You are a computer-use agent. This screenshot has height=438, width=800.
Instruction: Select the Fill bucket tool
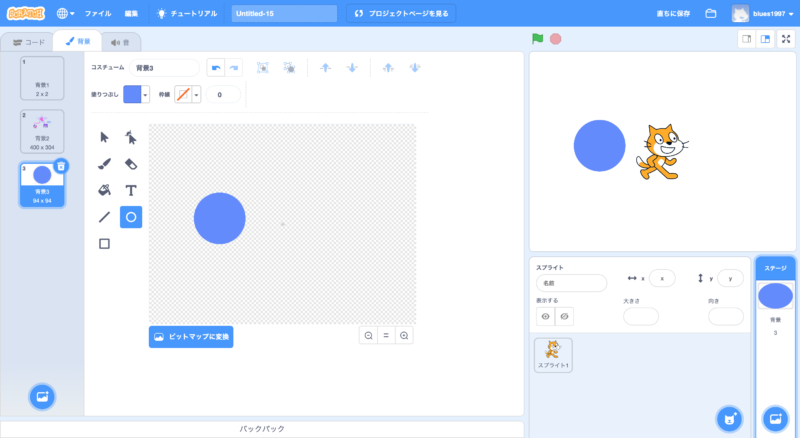pyautogui.click(x=104, y=190)
